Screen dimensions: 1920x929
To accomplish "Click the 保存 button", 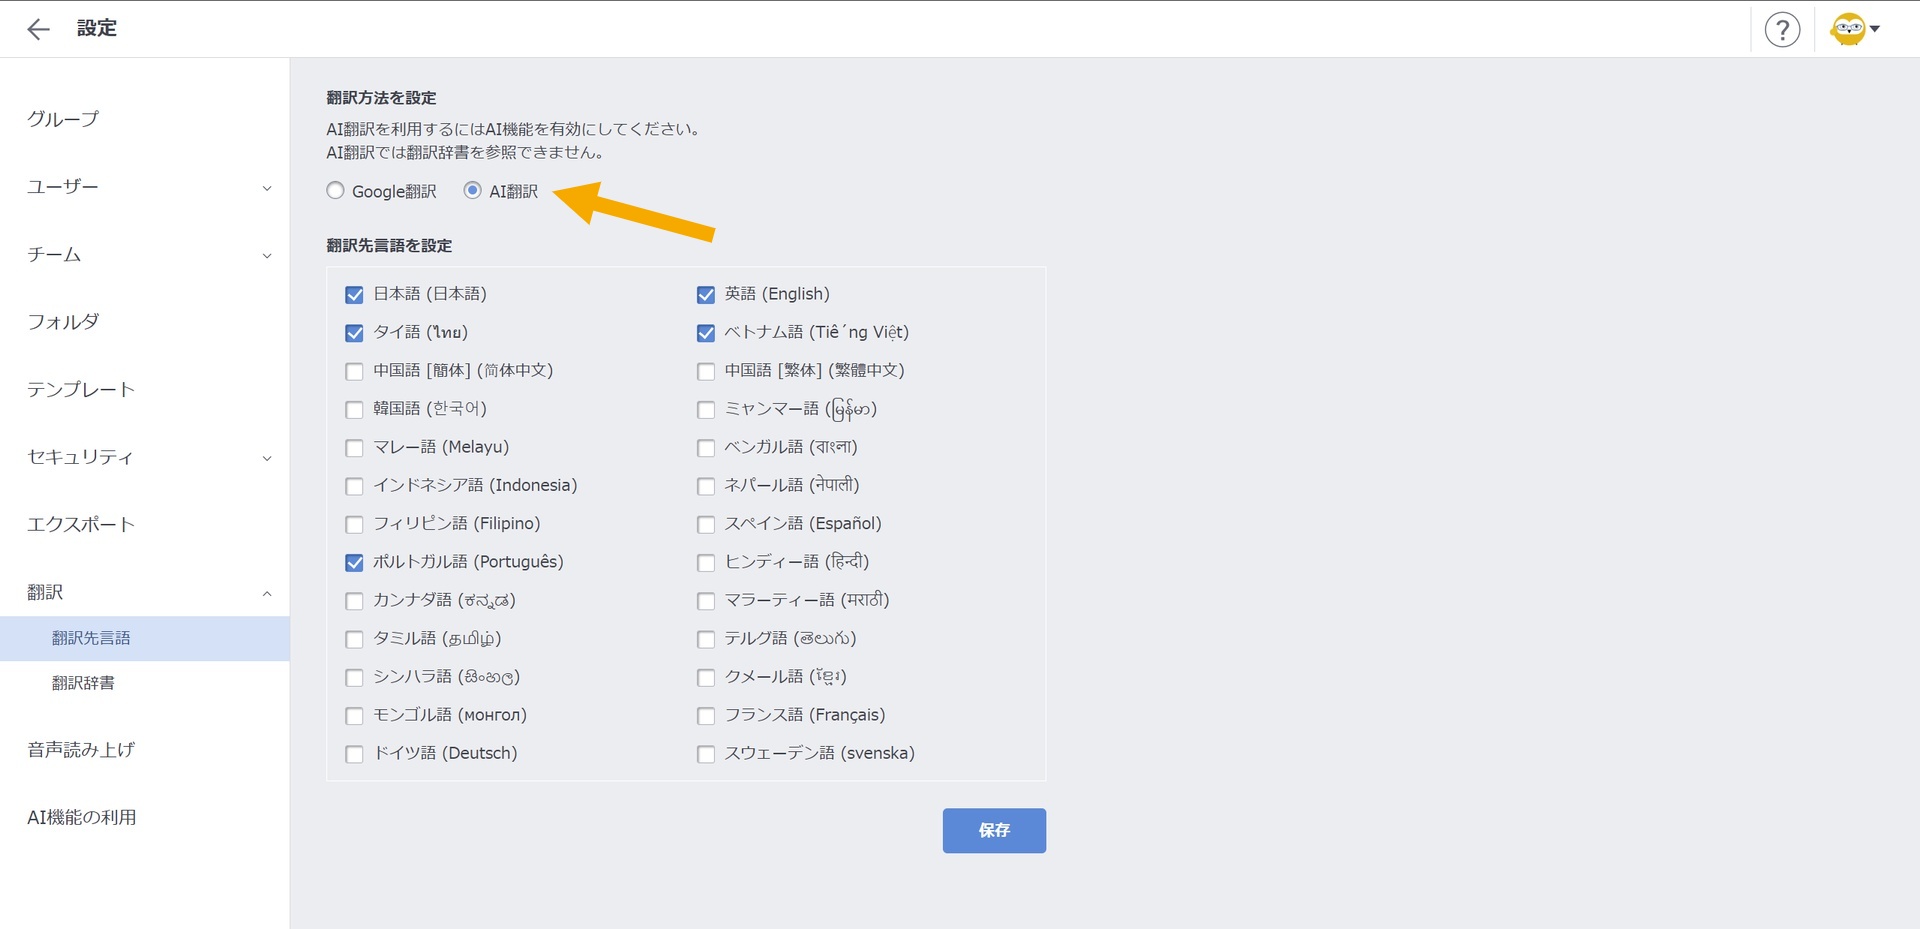I will [x=993, y=830].
